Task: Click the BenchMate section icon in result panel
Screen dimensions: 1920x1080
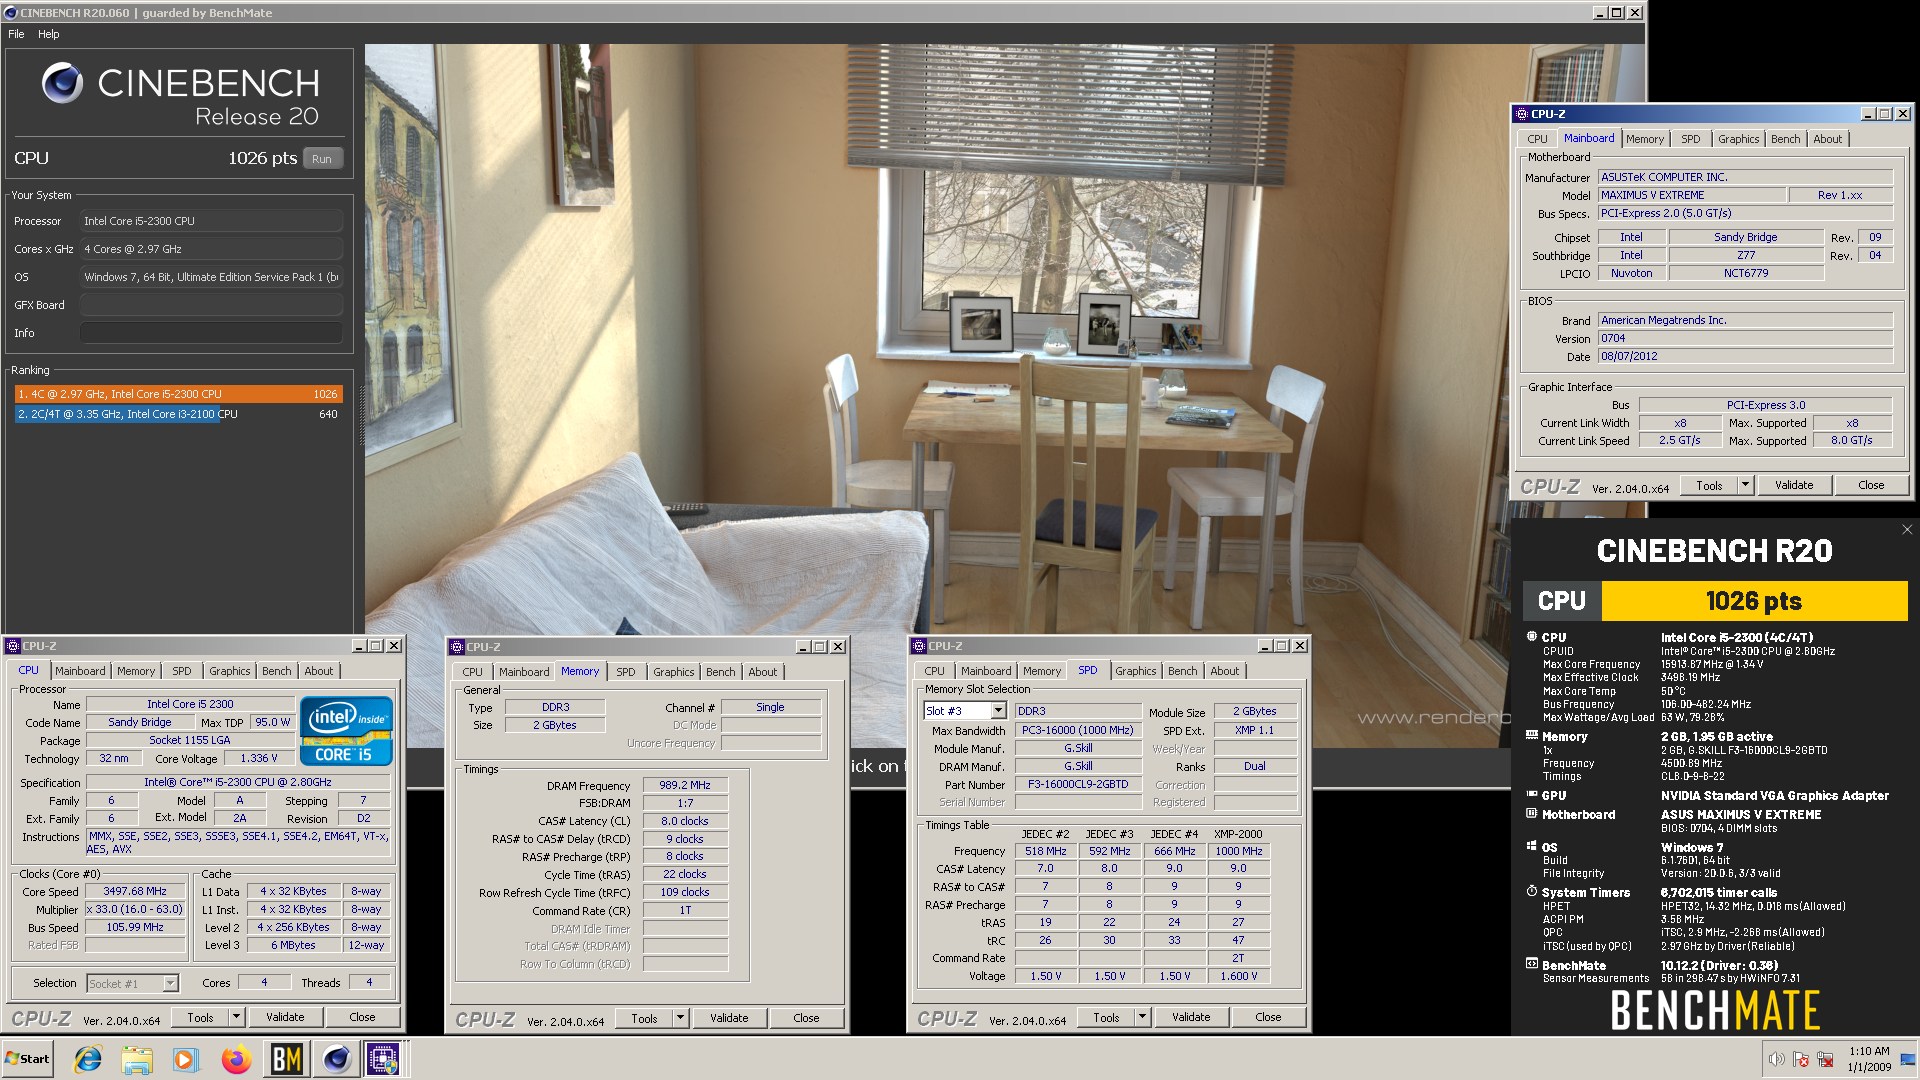Action: pyautogui.click(x=1531, y=964)
